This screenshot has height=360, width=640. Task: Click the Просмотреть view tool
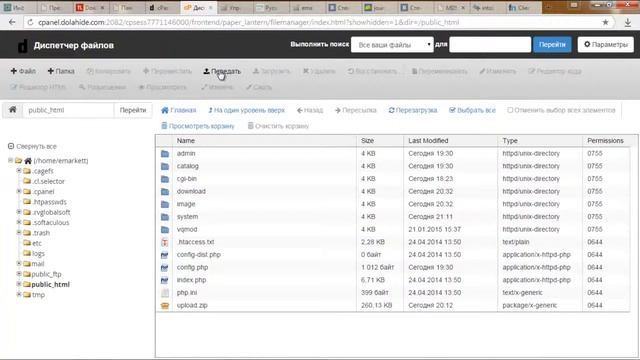162,87
